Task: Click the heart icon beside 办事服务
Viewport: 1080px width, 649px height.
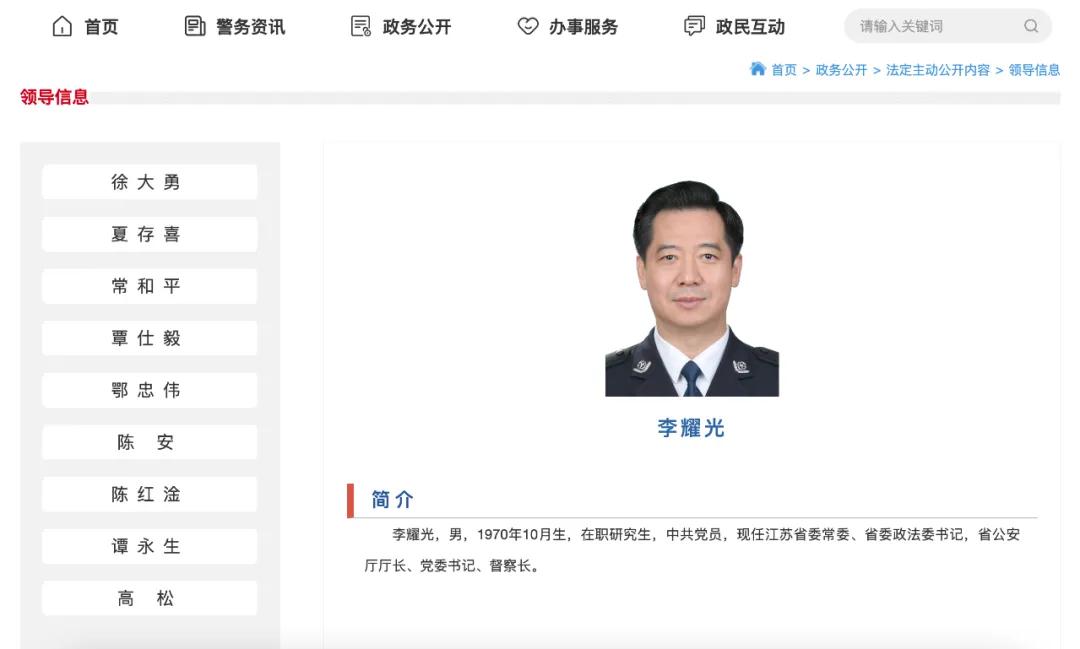Action: pyautogui.click(x=525, y=26)
